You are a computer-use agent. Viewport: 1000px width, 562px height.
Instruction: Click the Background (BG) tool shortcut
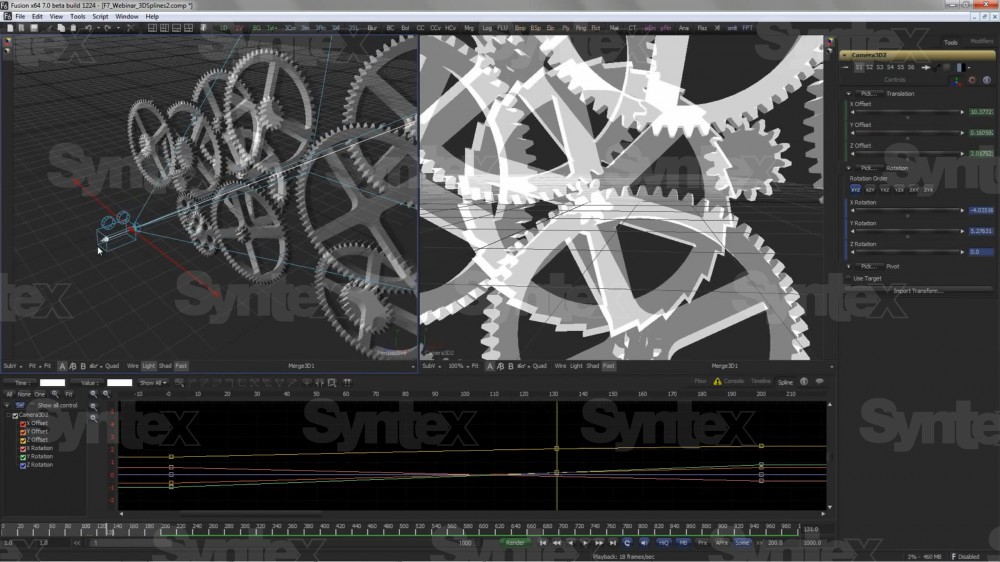pyautogui.click(x=255, y=28)
